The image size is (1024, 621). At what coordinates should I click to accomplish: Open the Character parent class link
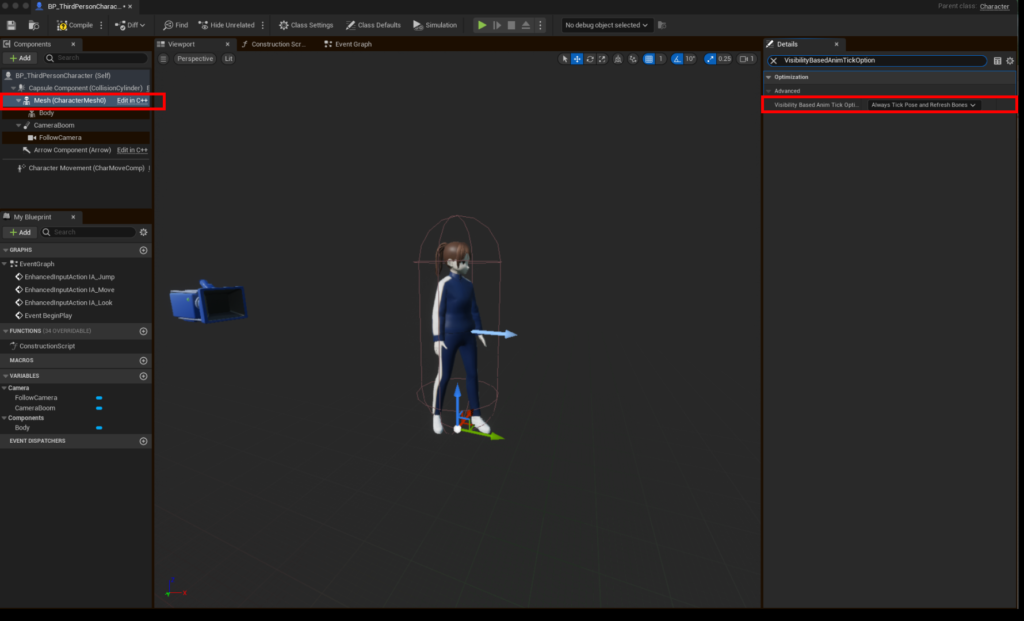994,6
